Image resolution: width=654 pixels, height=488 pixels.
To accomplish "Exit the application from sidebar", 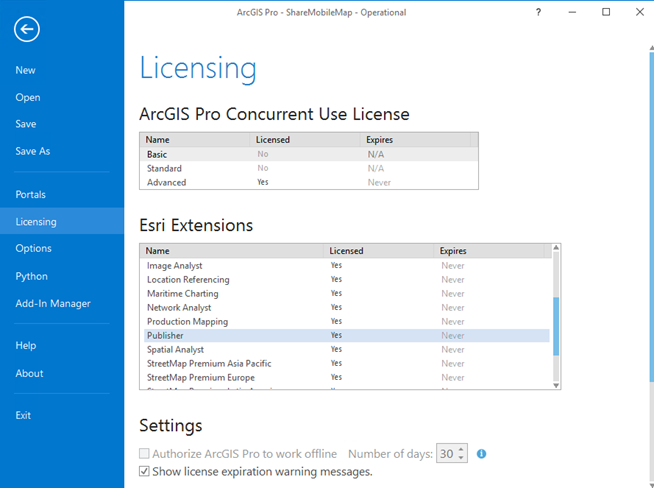I will click(x=23, y=415).
